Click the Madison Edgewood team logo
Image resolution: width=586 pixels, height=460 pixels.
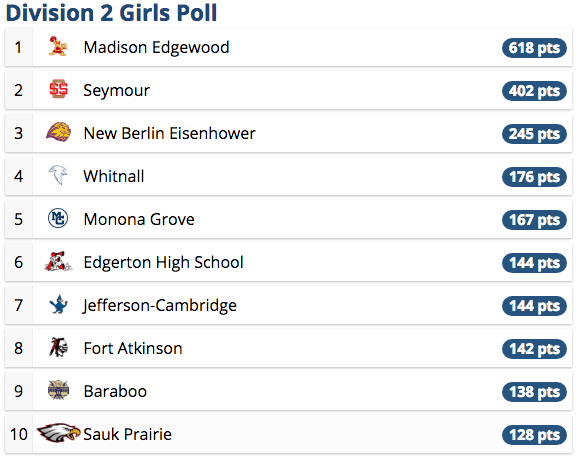pos(58,47)
